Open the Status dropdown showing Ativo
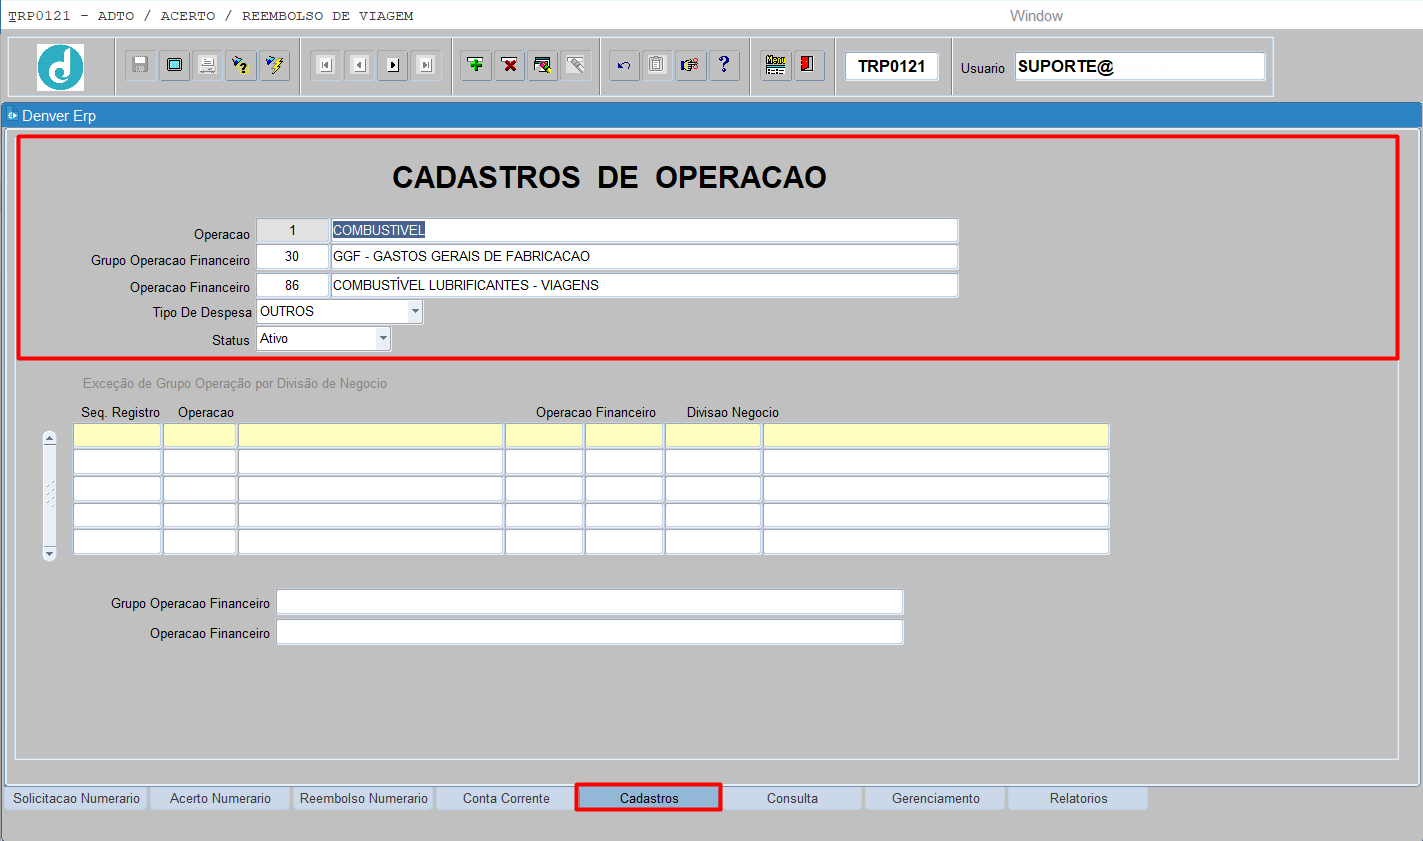Viewport: 1423px width, 841px height. 383,339
